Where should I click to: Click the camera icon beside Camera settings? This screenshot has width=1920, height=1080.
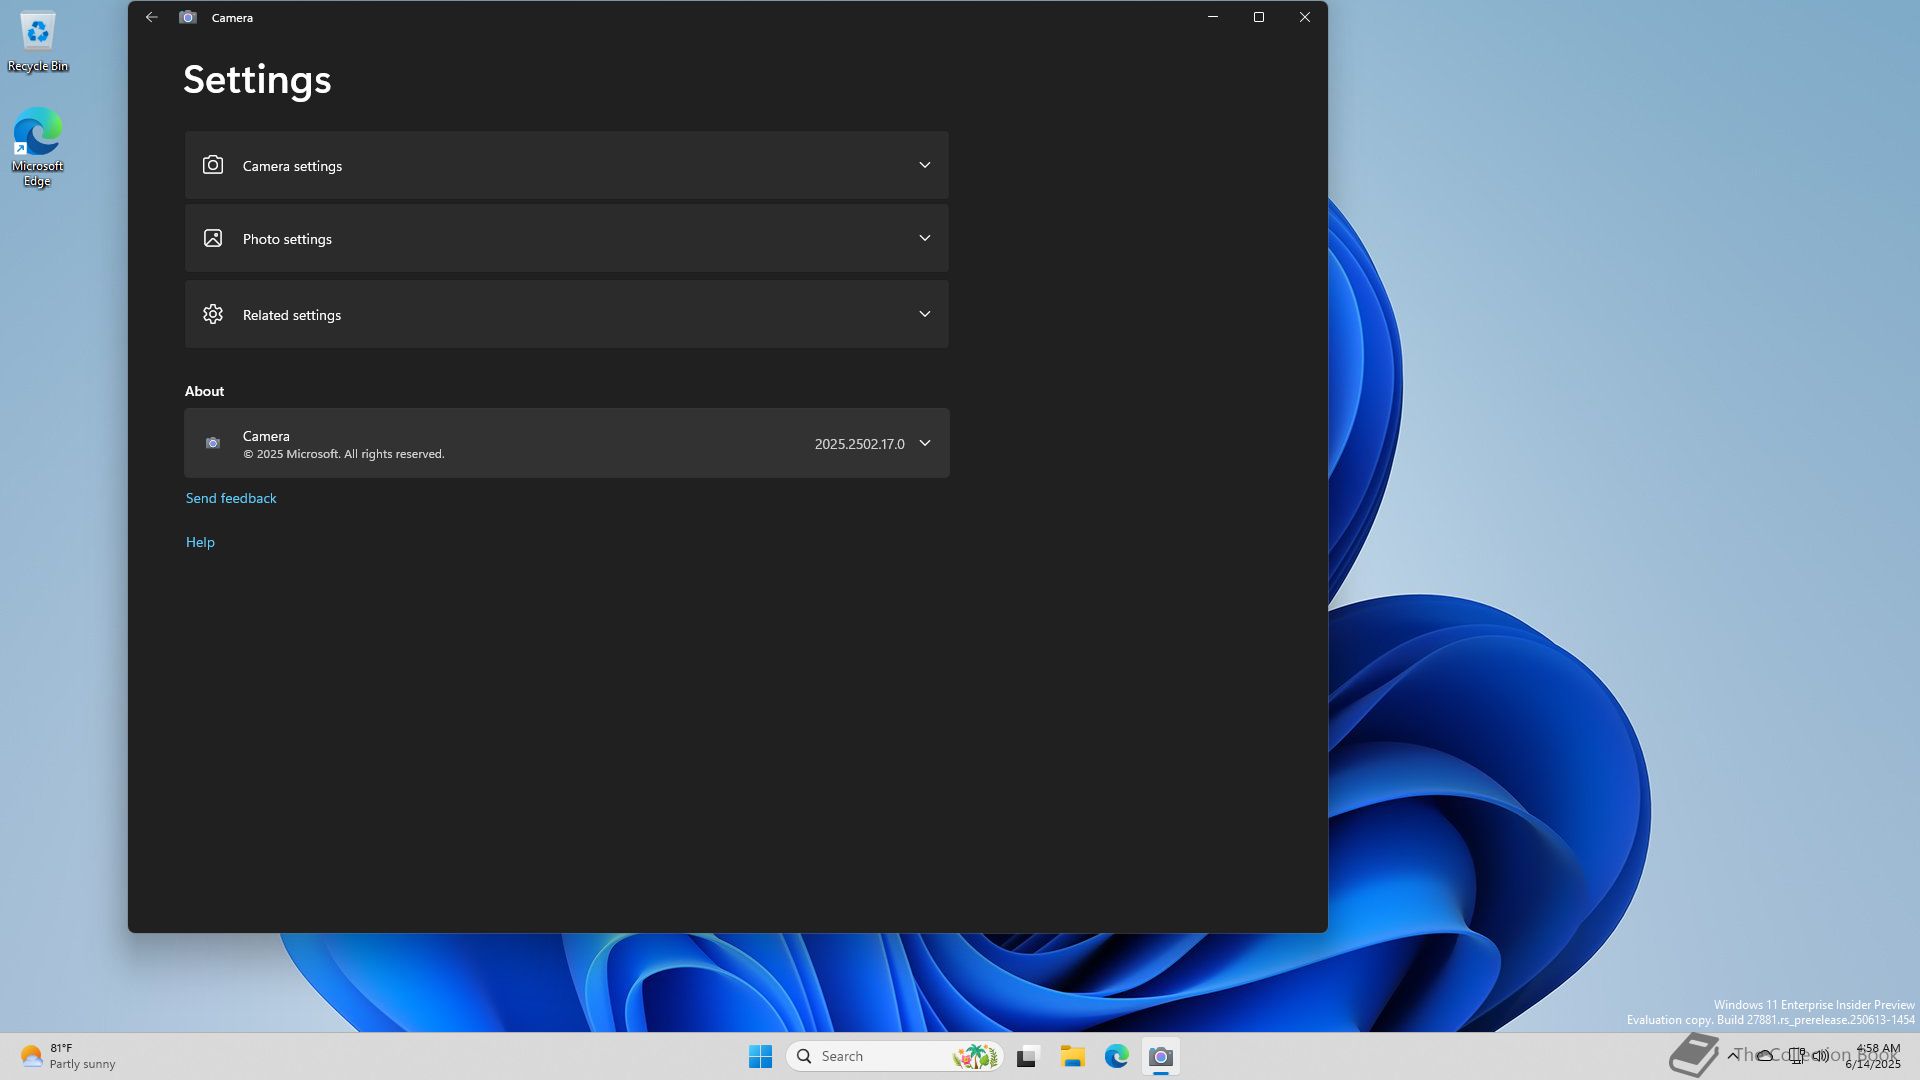coord(213,165)
